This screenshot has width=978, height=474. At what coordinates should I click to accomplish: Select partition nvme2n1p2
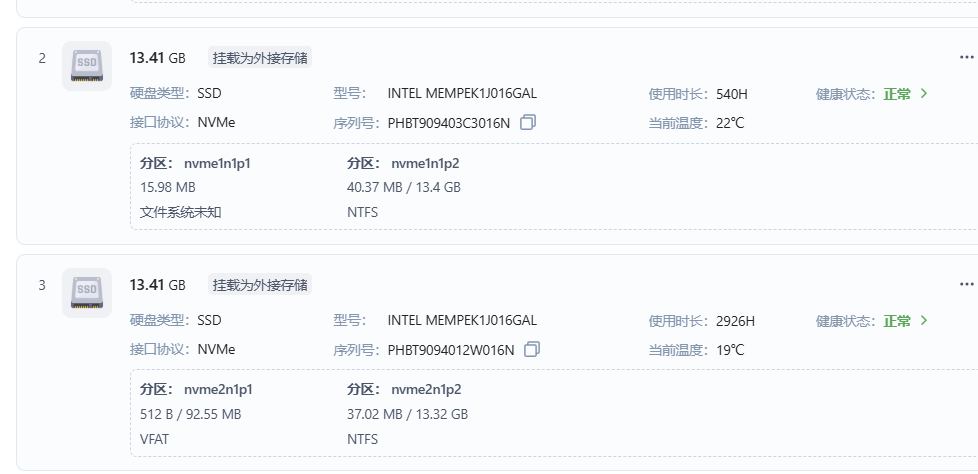point(426,390)
